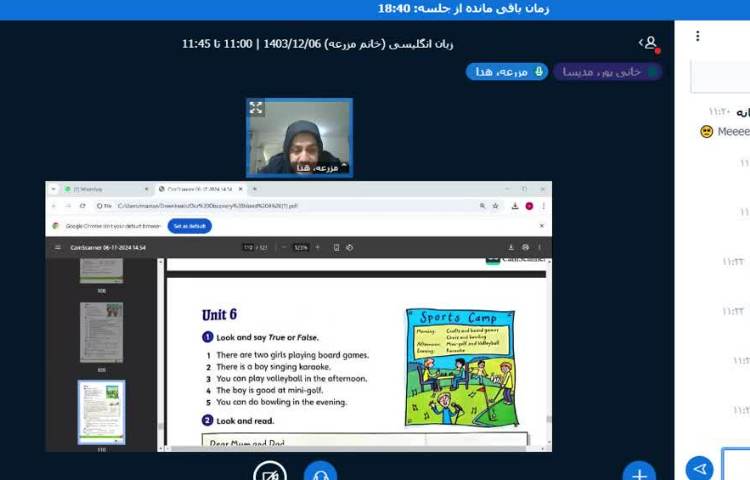
Task: Switch to the CamScanner PDF browser tab
Action: tap(200, 189)
